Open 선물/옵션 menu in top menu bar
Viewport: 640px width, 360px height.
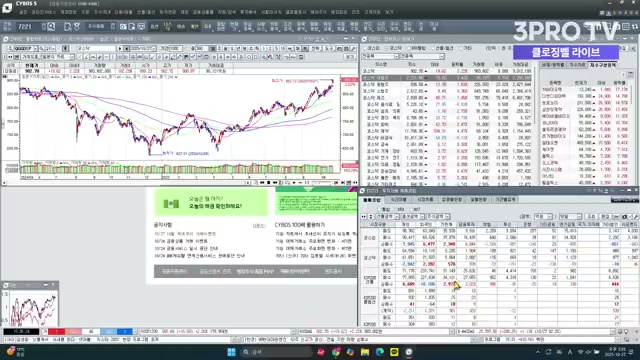point(145,12)
